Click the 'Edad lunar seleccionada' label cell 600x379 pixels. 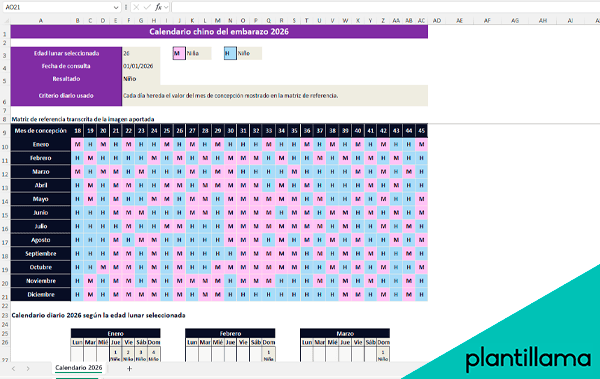pos(66,54)
